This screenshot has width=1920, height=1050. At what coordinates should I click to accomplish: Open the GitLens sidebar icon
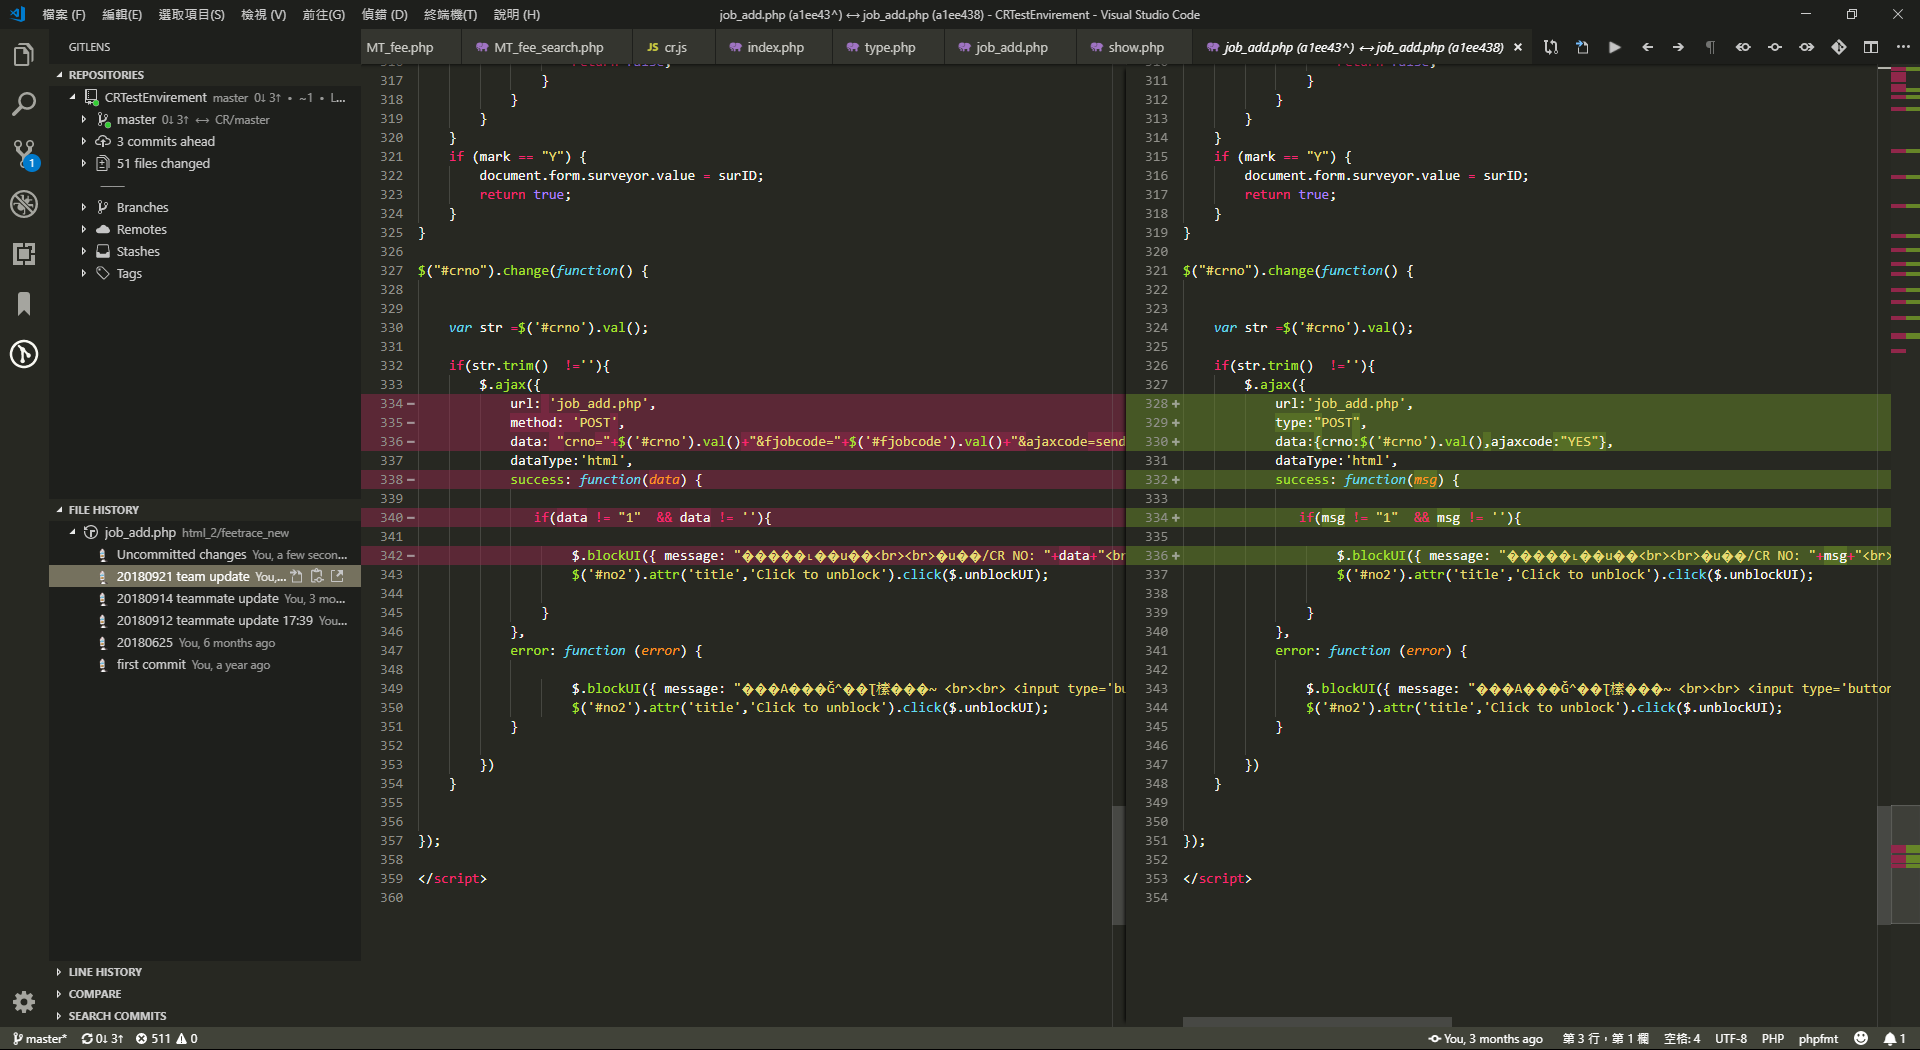(24, 354)
